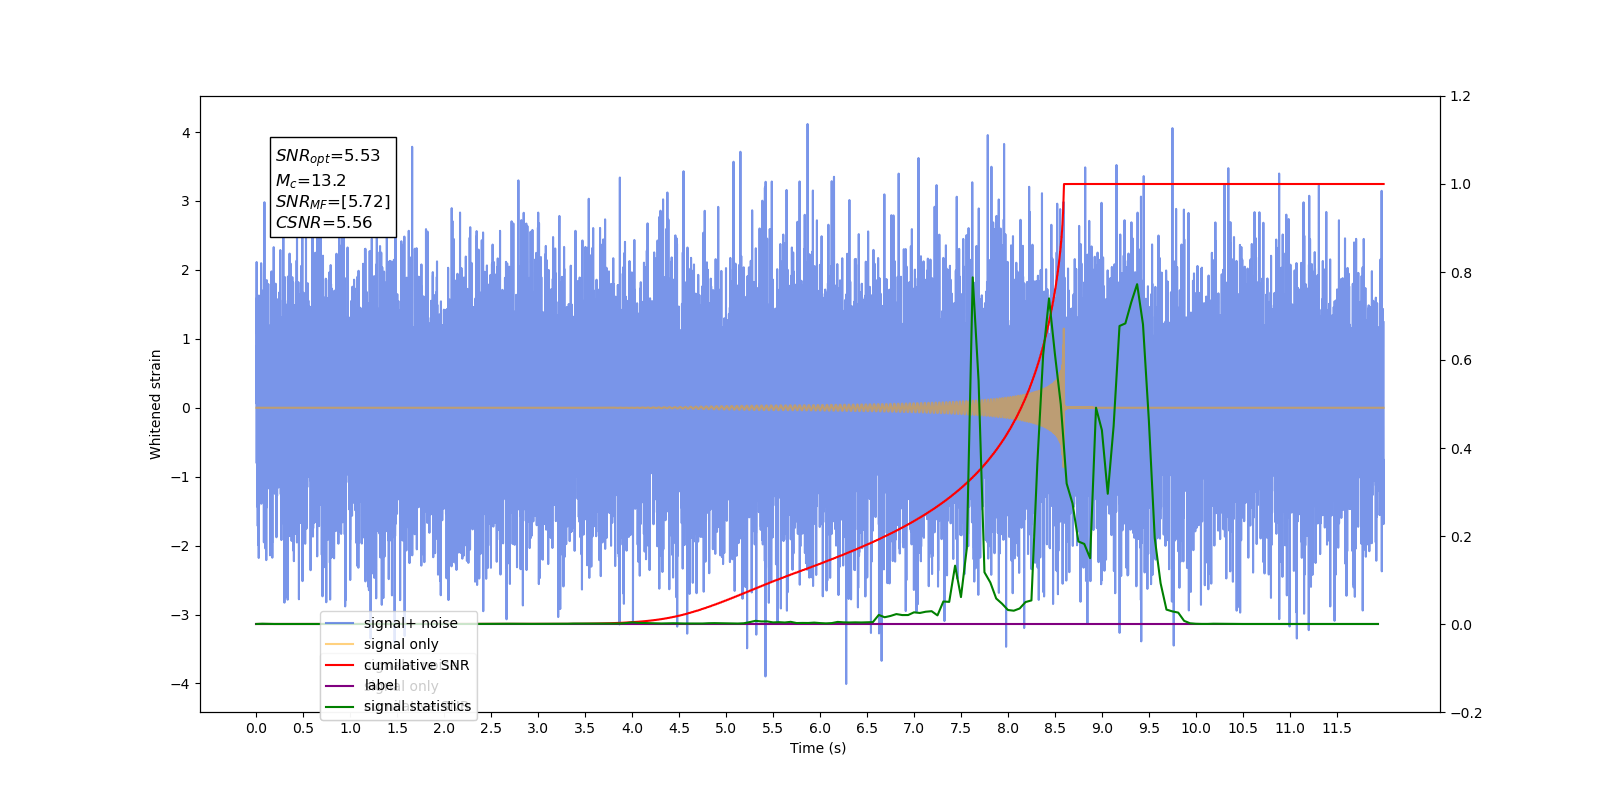
Task: Click the x-axis tick label 11.0
Action: (1290, 728)
